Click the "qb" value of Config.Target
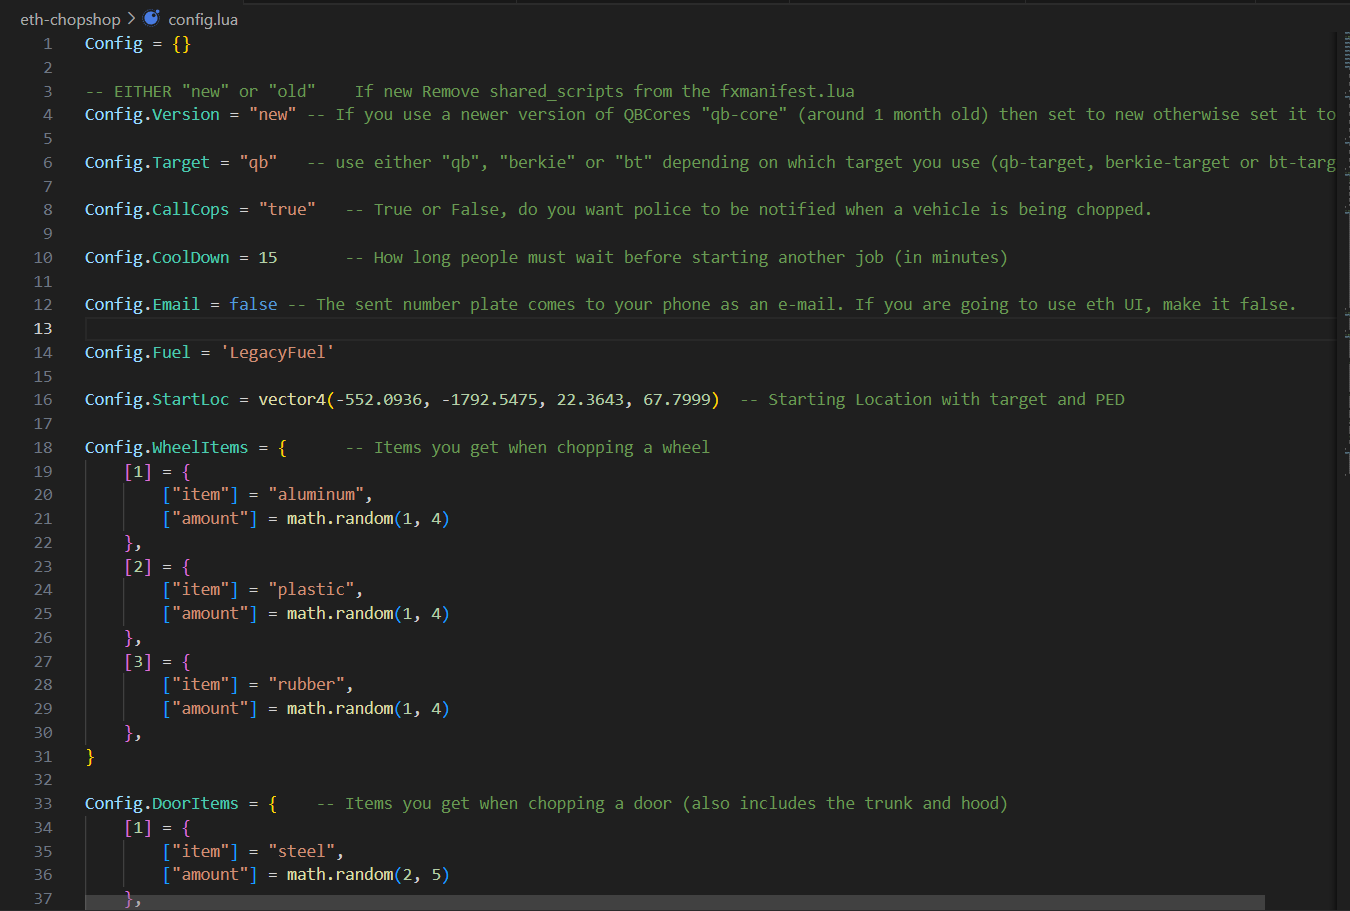Screen dimensions: 1350x911 (258, 162)
